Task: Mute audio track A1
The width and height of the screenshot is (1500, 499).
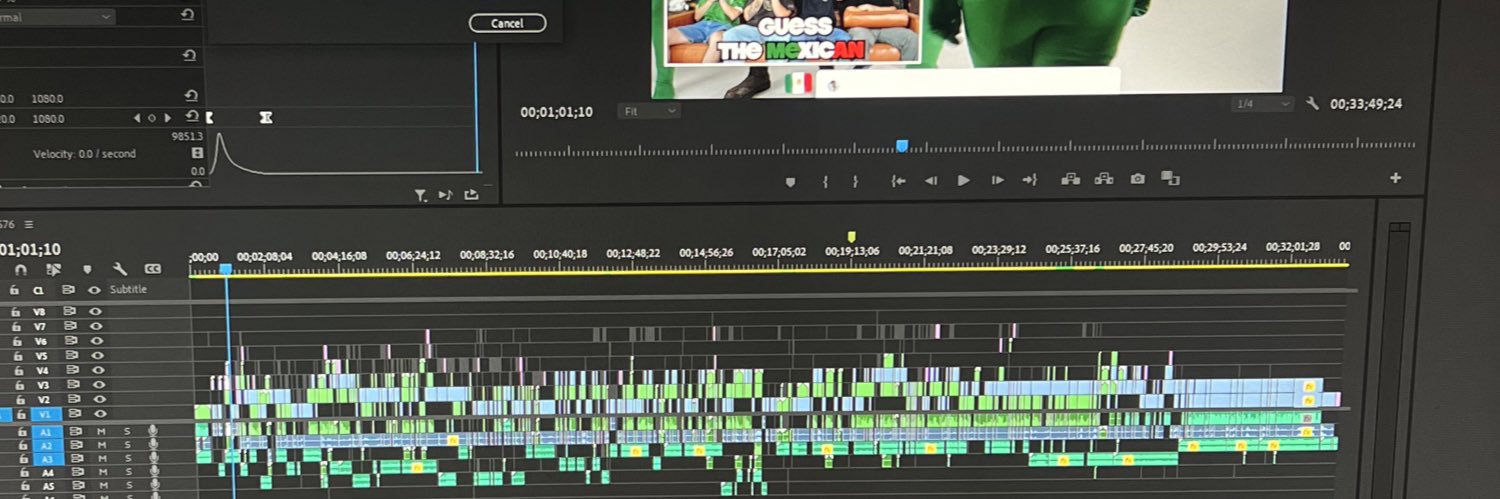Action: [x=101, y=432]
